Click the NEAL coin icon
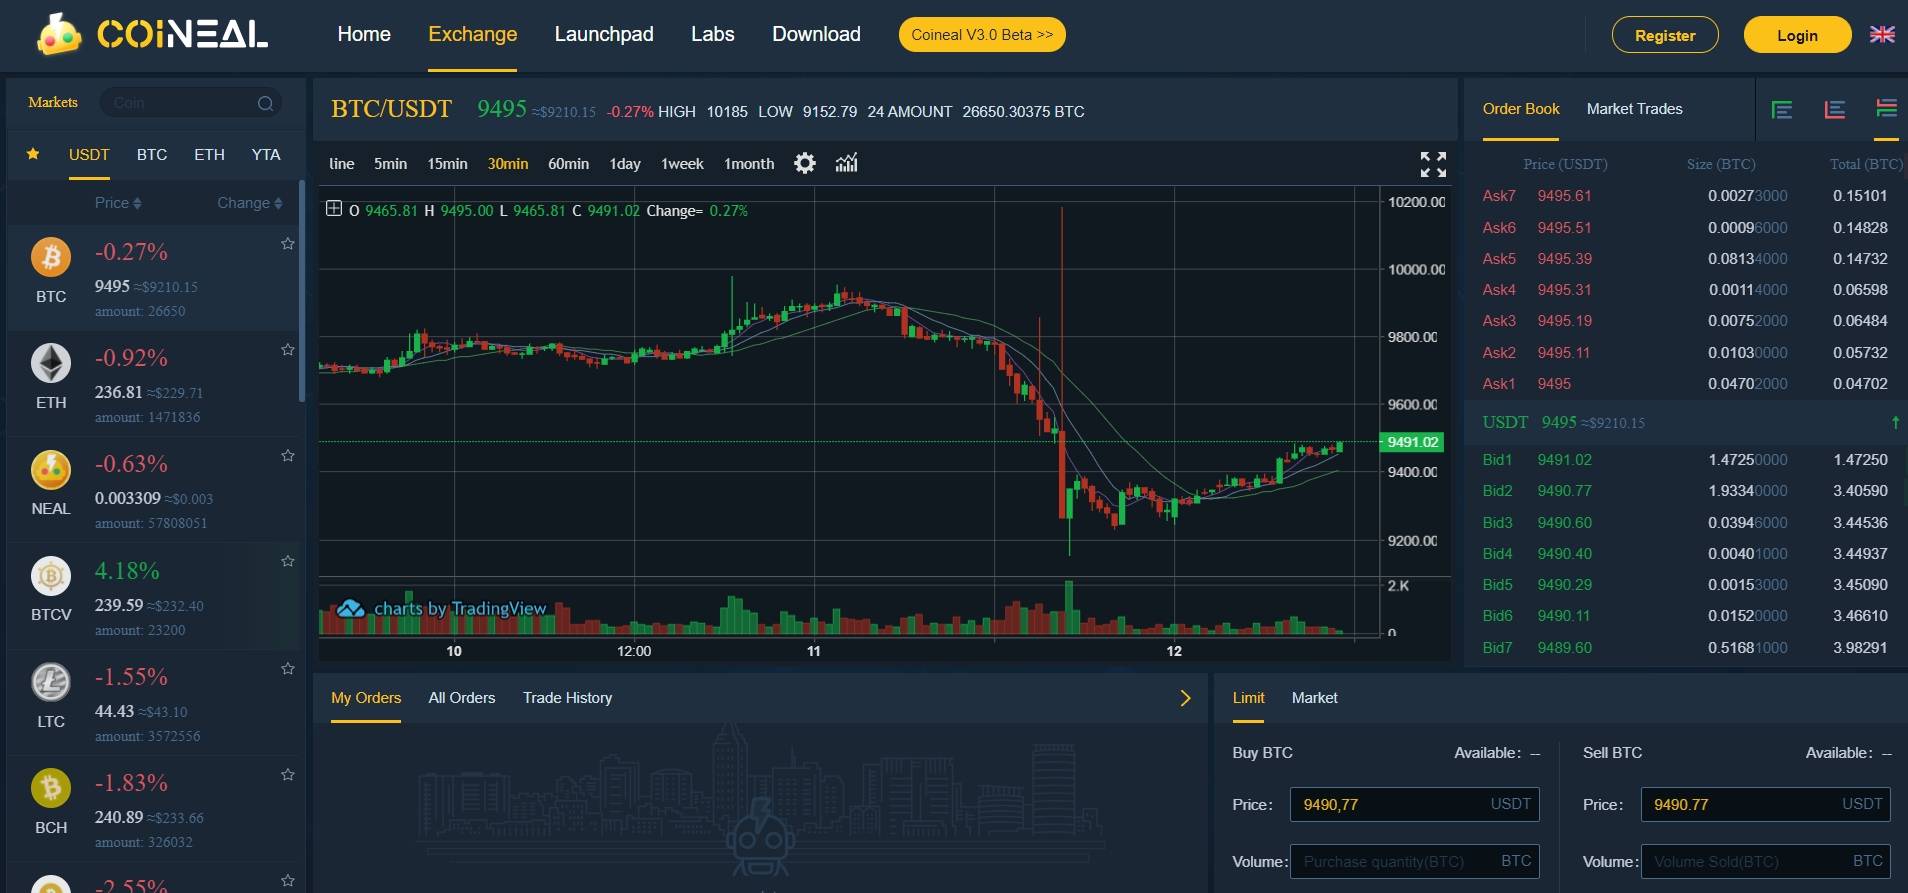Screen dimensions: 1908x893 click(x=51, y=470)
